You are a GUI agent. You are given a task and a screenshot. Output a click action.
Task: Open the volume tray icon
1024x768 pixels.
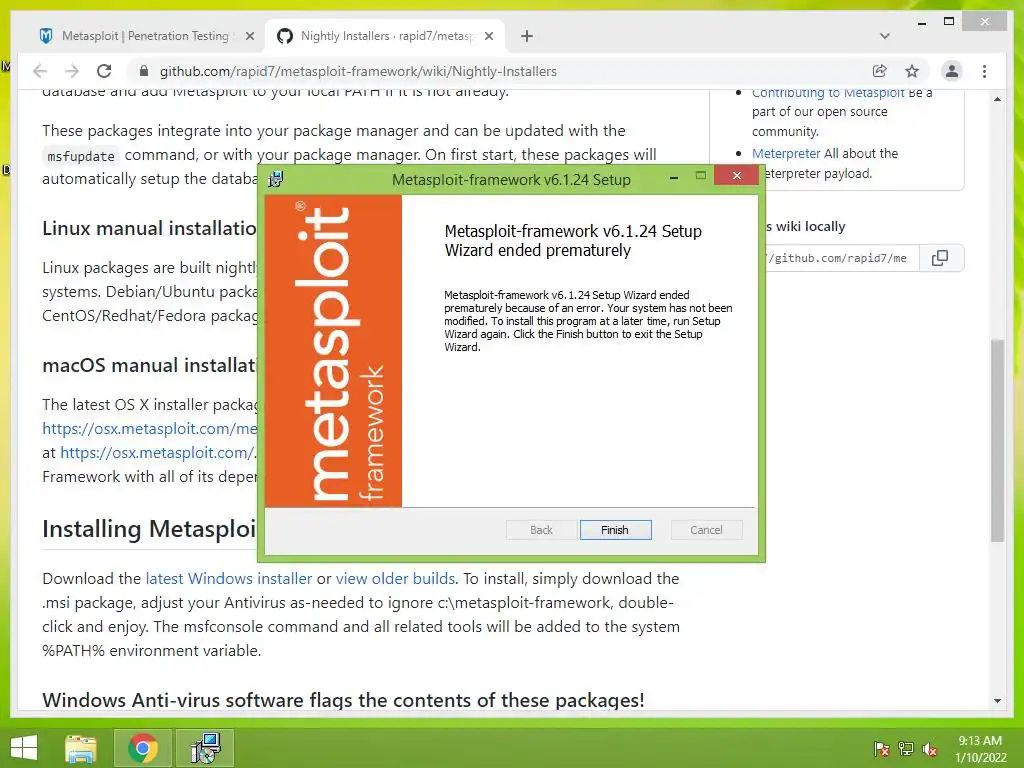930,749
